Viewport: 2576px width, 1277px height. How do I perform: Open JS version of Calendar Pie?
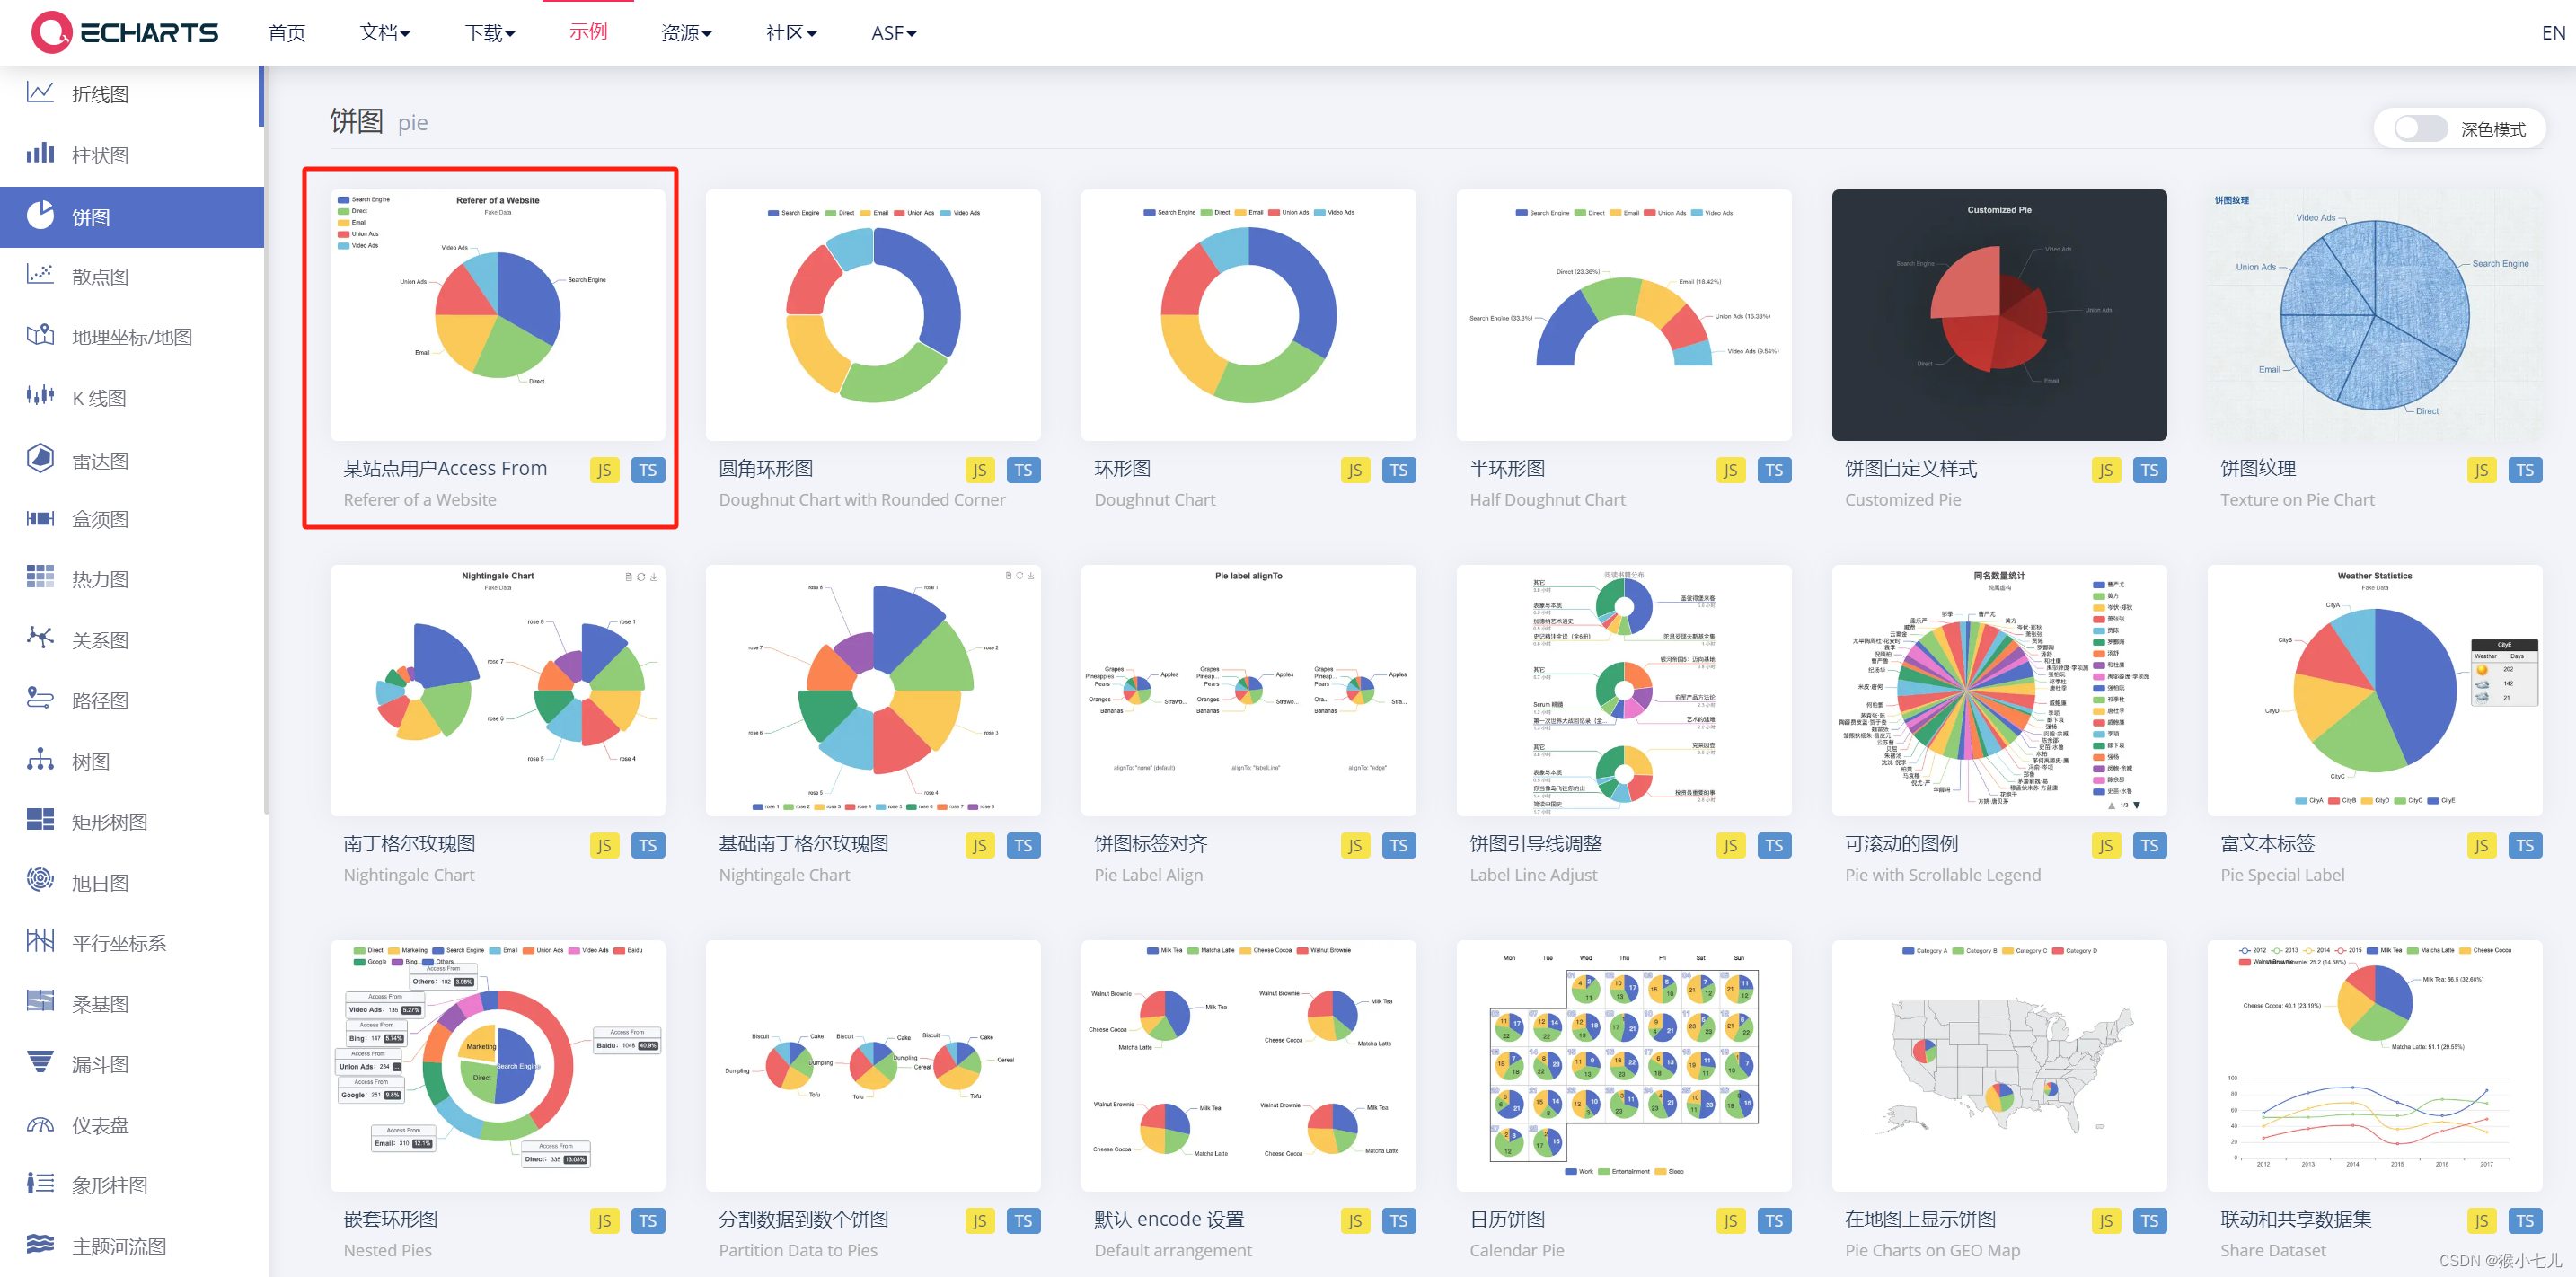pos(1731,1221)
